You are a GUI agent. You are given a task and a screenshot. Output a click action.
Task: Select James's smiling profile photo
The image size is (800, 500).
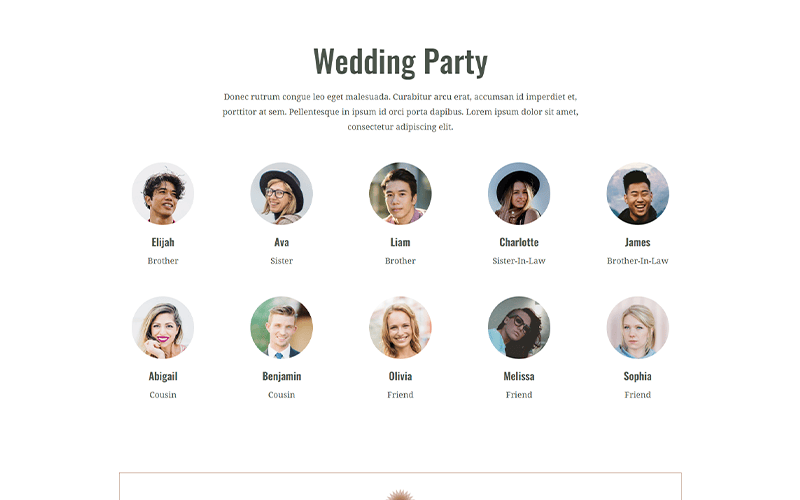point(638,193)
